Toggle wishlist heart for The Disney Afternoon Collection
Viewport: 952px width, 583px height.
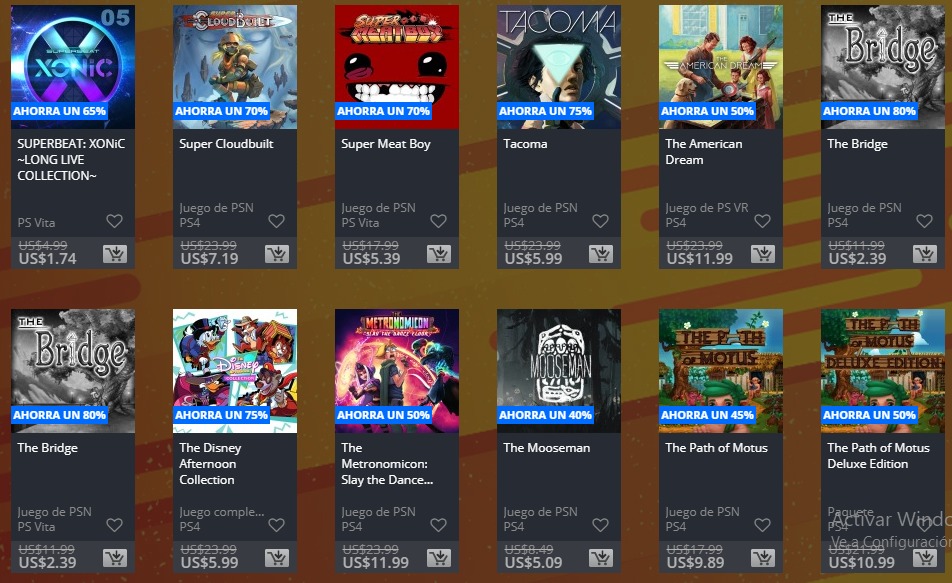276,525
